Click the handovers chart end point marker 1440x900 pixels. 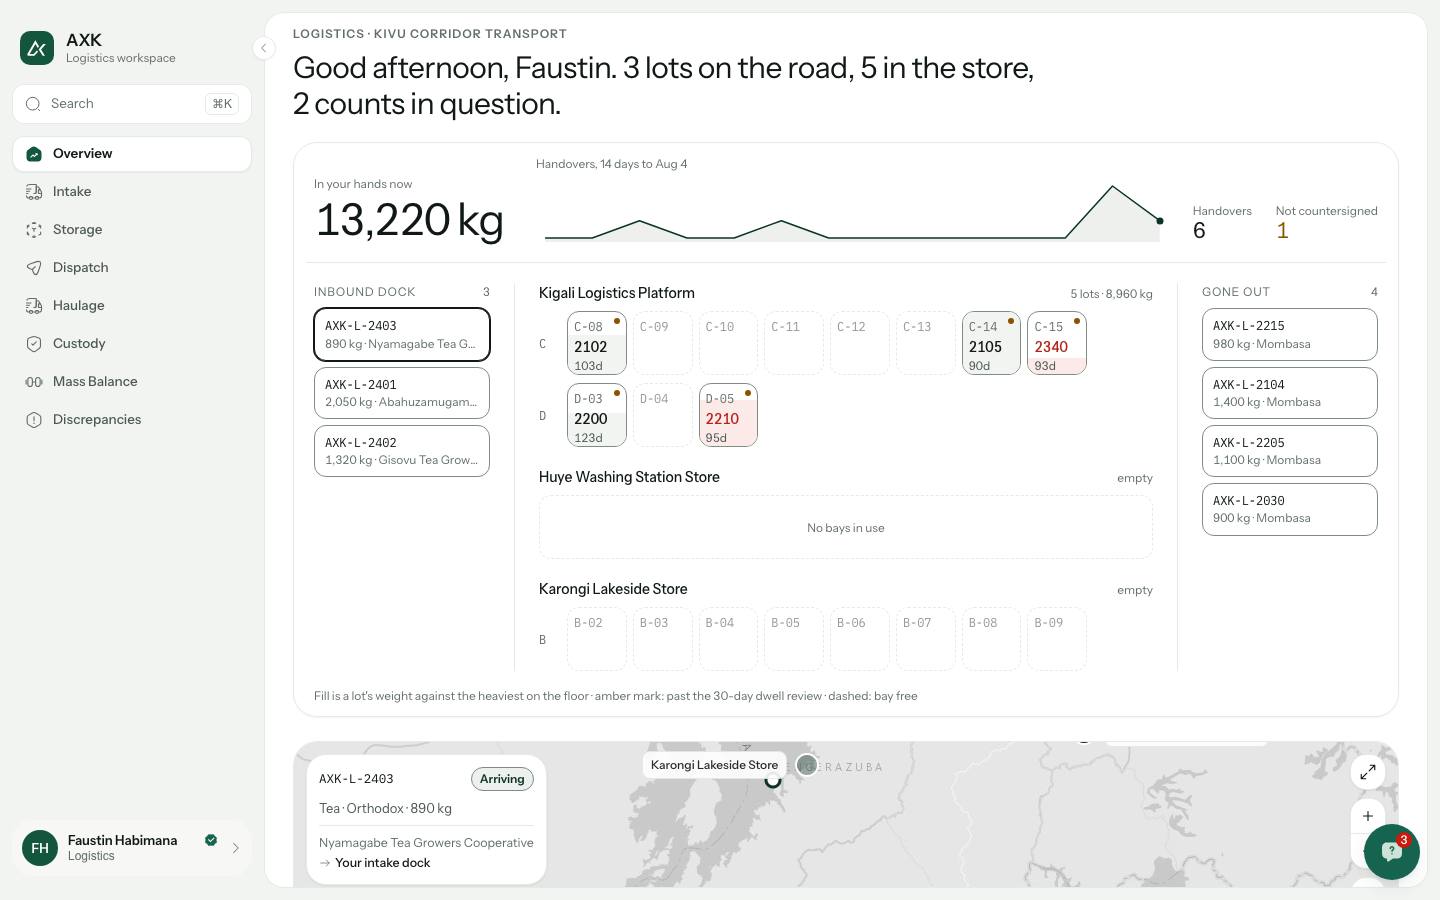[1160, 221]
